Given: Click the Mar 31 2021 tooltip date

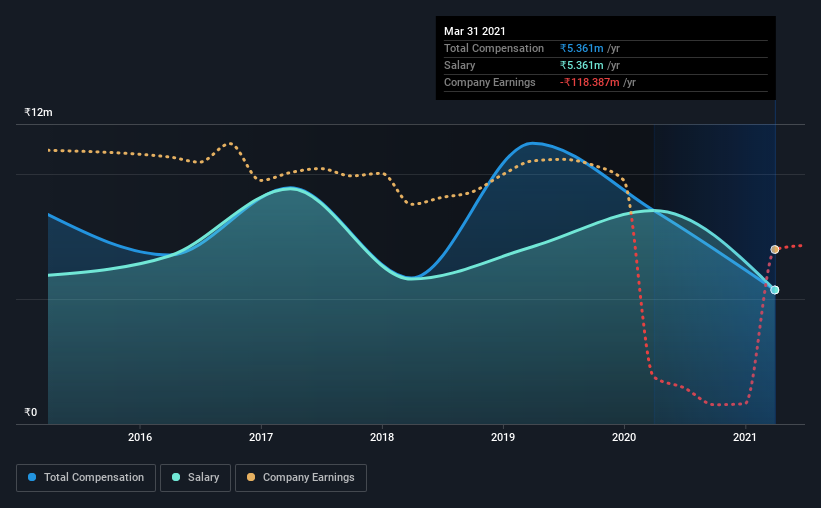Looking at the screenshot, I should [474, 31].
